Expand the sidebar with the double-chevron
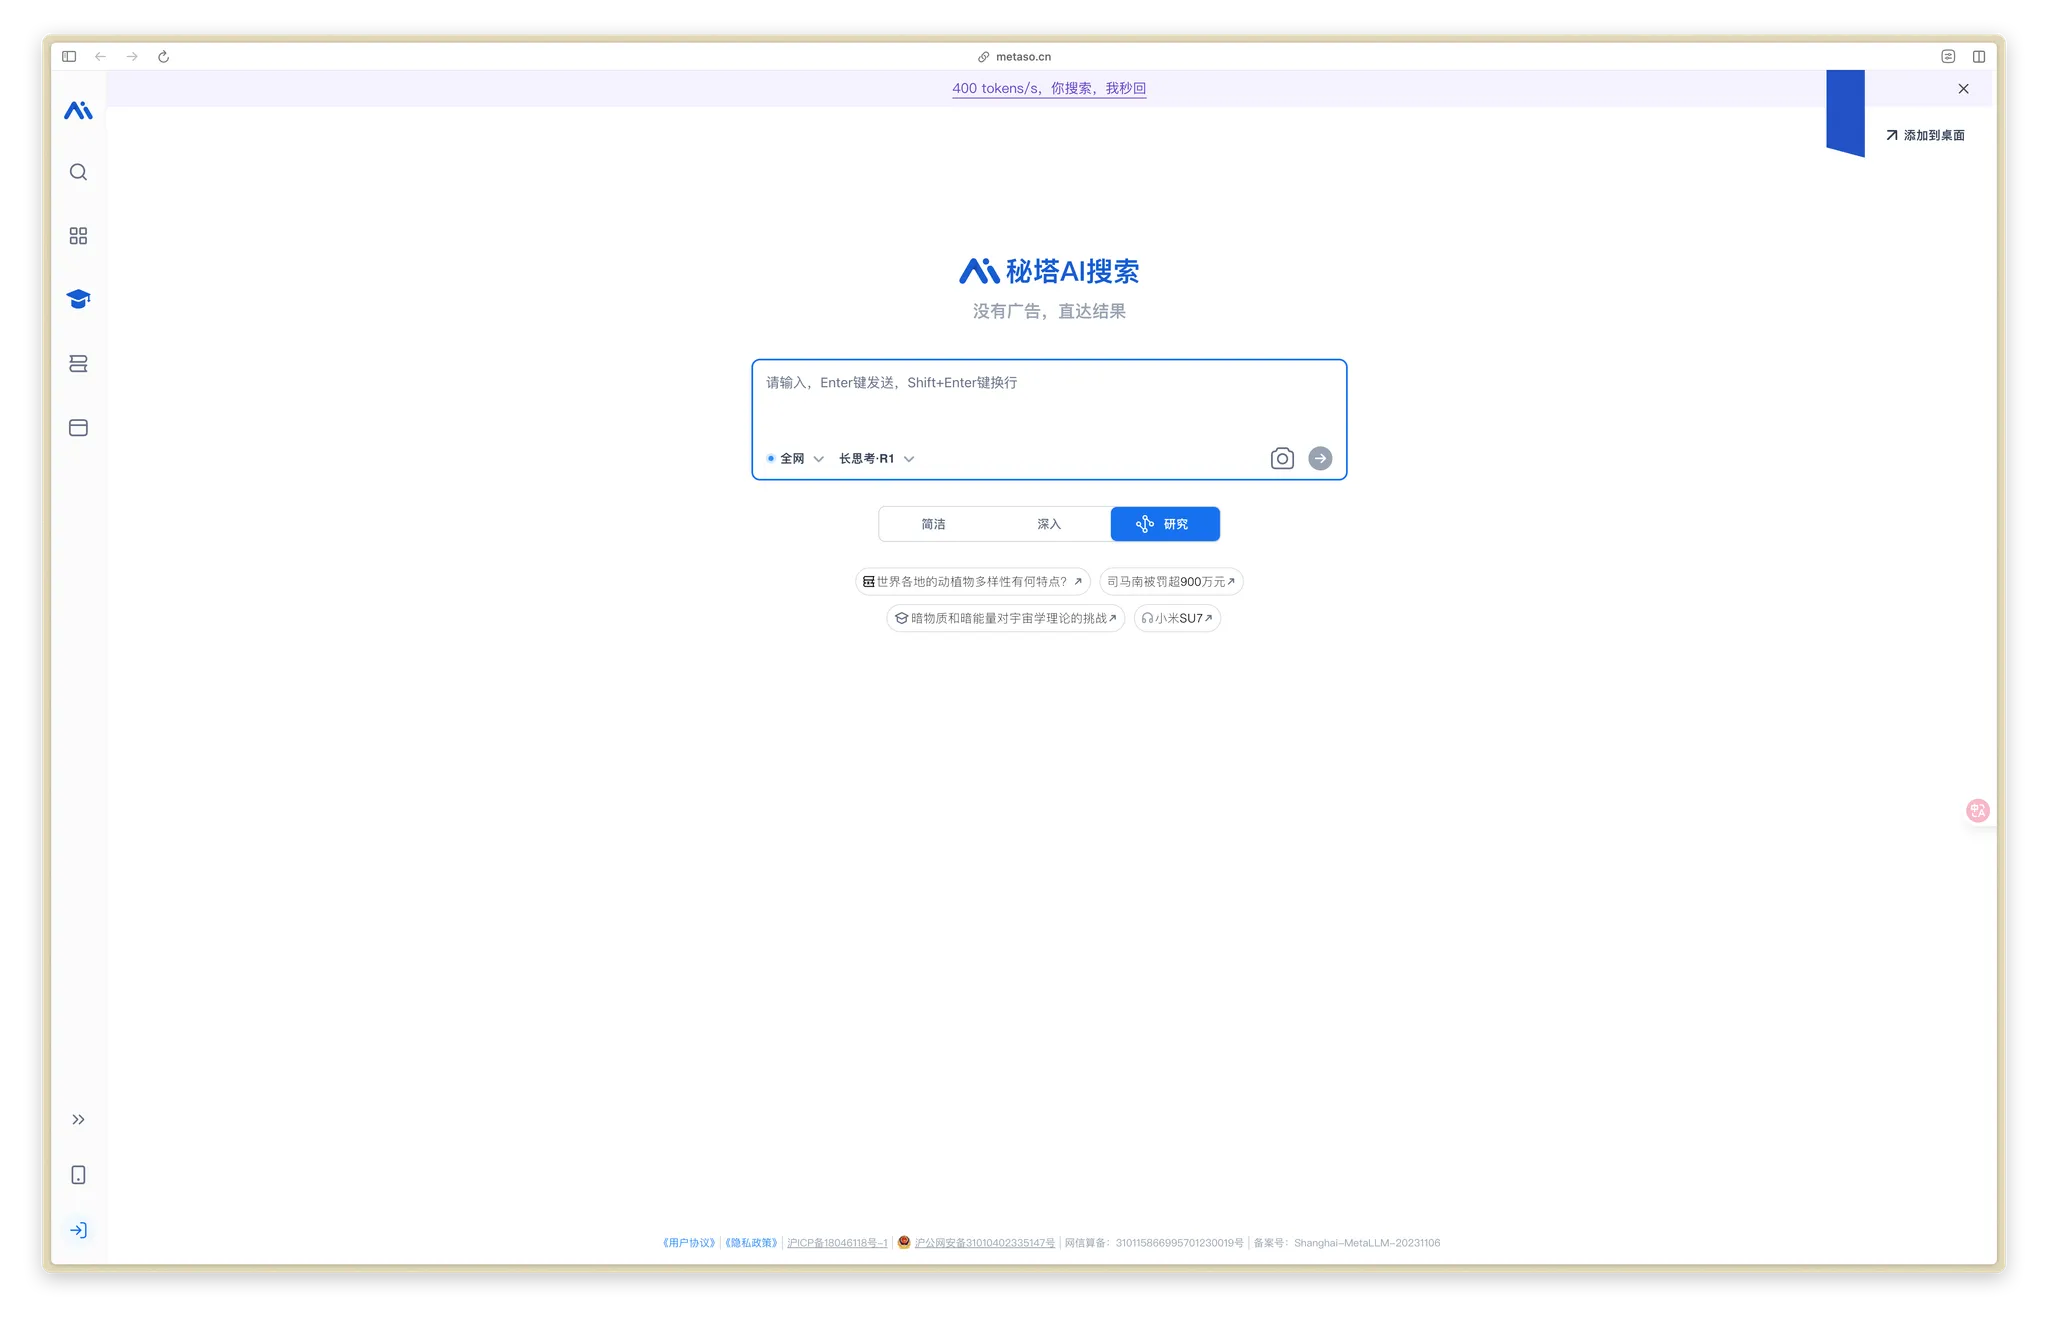2048x1324 pixels. (78, 1119)
